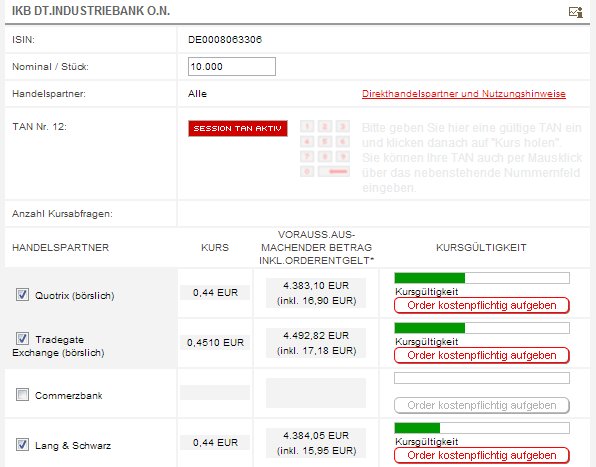Image resolution: width=596 pixels, height=467 pixels.
Task: Select ISIN value DE0008063306
Action: [x=225, y=40]
